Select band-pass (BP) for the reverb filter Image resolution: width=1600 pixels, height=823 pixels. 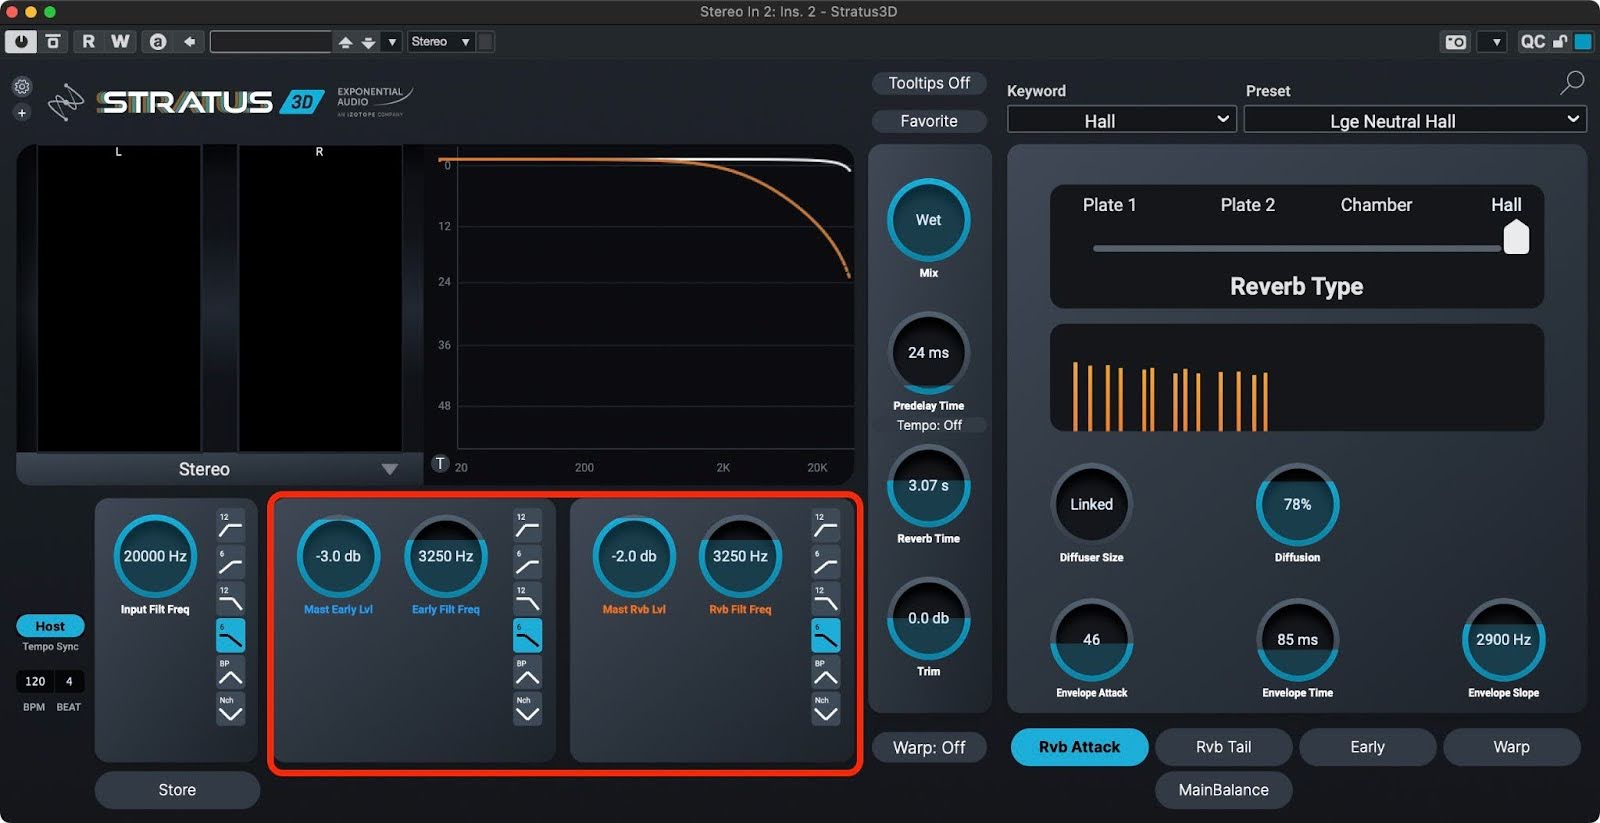825,672
